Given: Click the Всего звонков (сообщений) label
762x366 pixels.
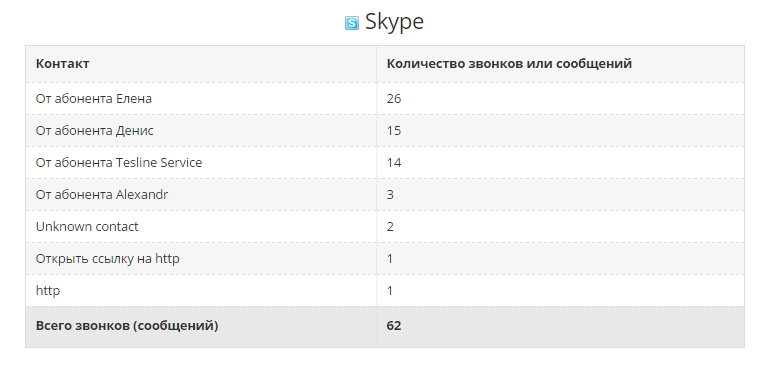Looking at the screenshot, I should coord(127,326).
